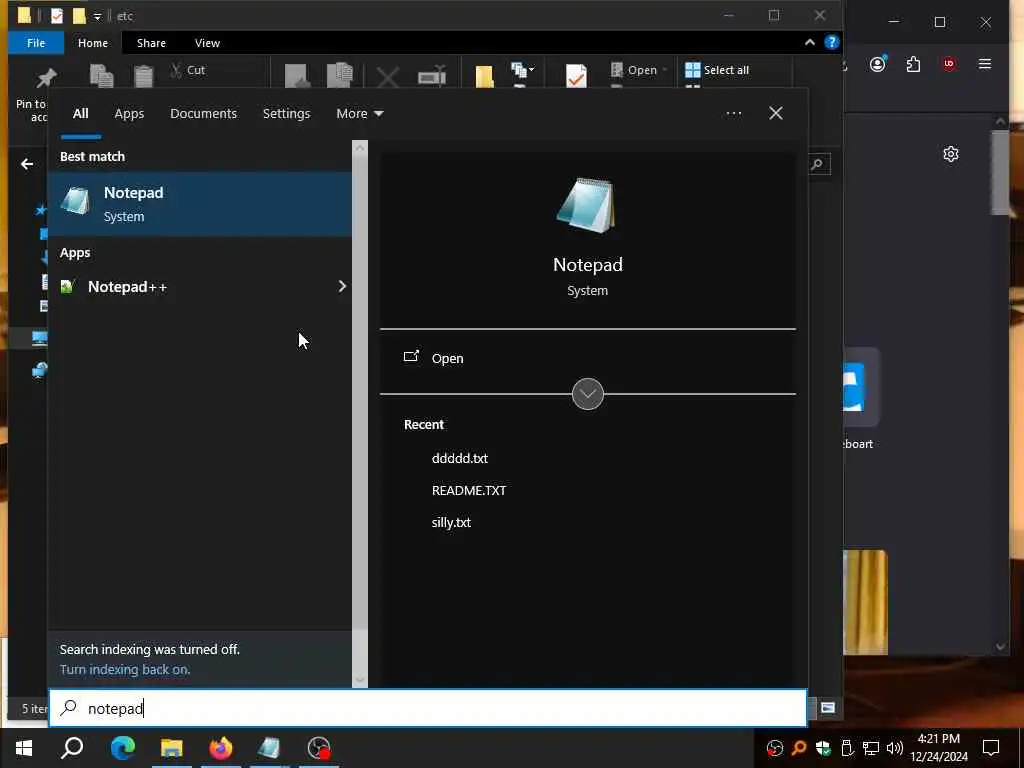
Task: Click the taskbar Search magnifier icon
Action: (72, 748)
